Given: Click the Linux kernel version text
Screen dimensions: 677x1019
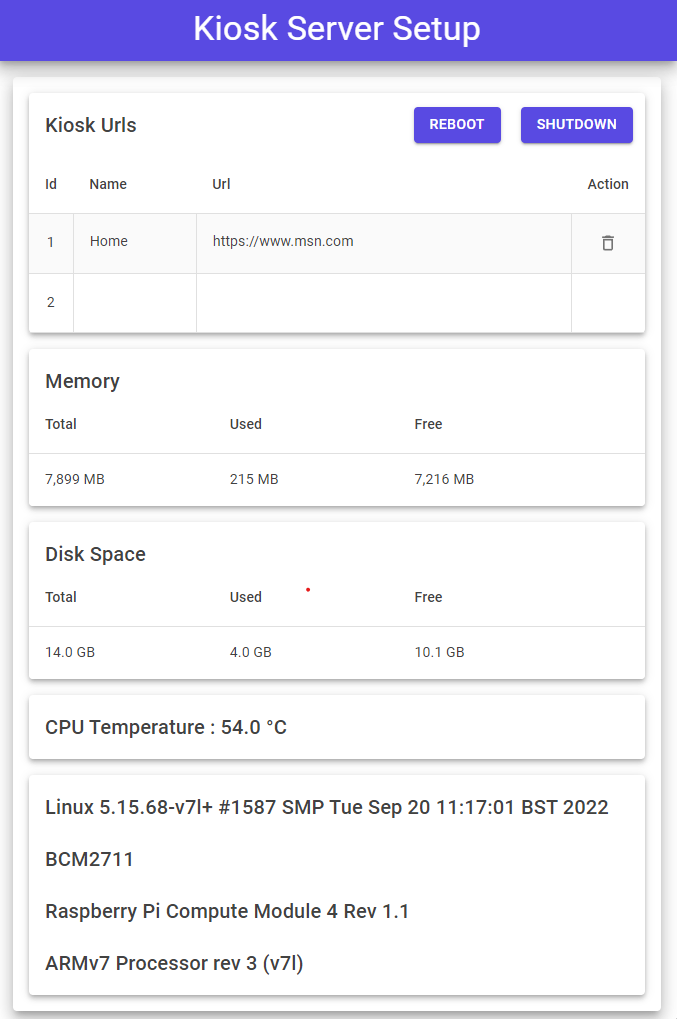Looking at the screenshot, I should click(x=327, y=807).
